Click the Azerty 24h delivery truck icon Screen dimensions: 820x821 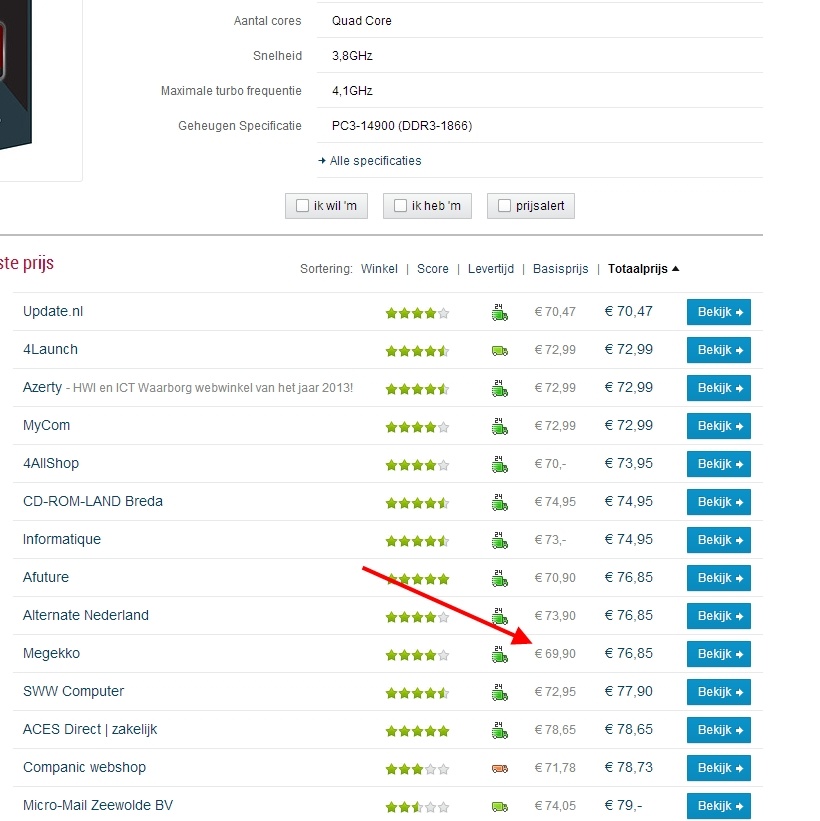coord(500,389)
